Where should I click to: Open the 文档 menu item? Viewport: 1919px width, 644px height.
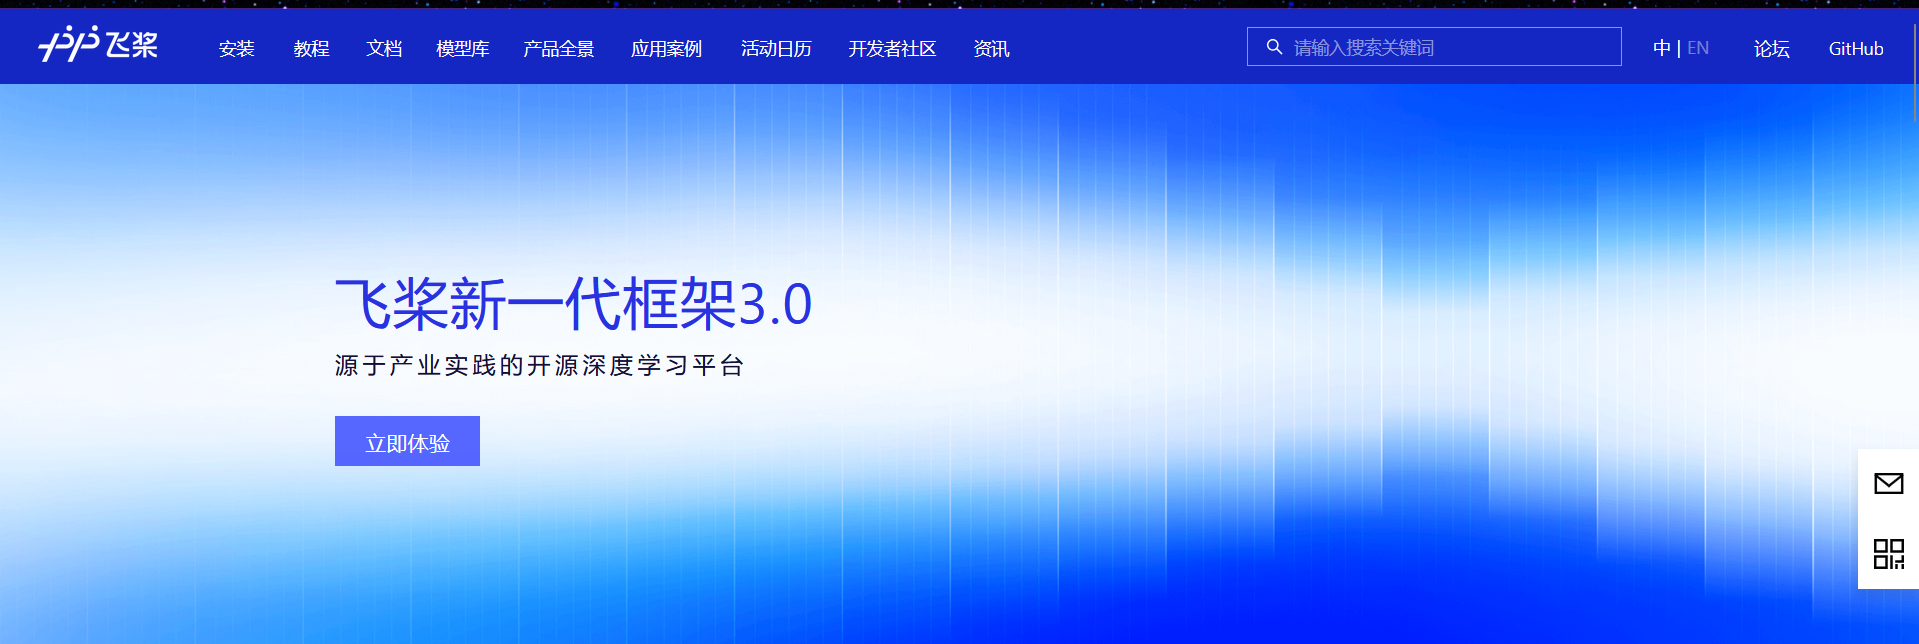tap(384, 48)
